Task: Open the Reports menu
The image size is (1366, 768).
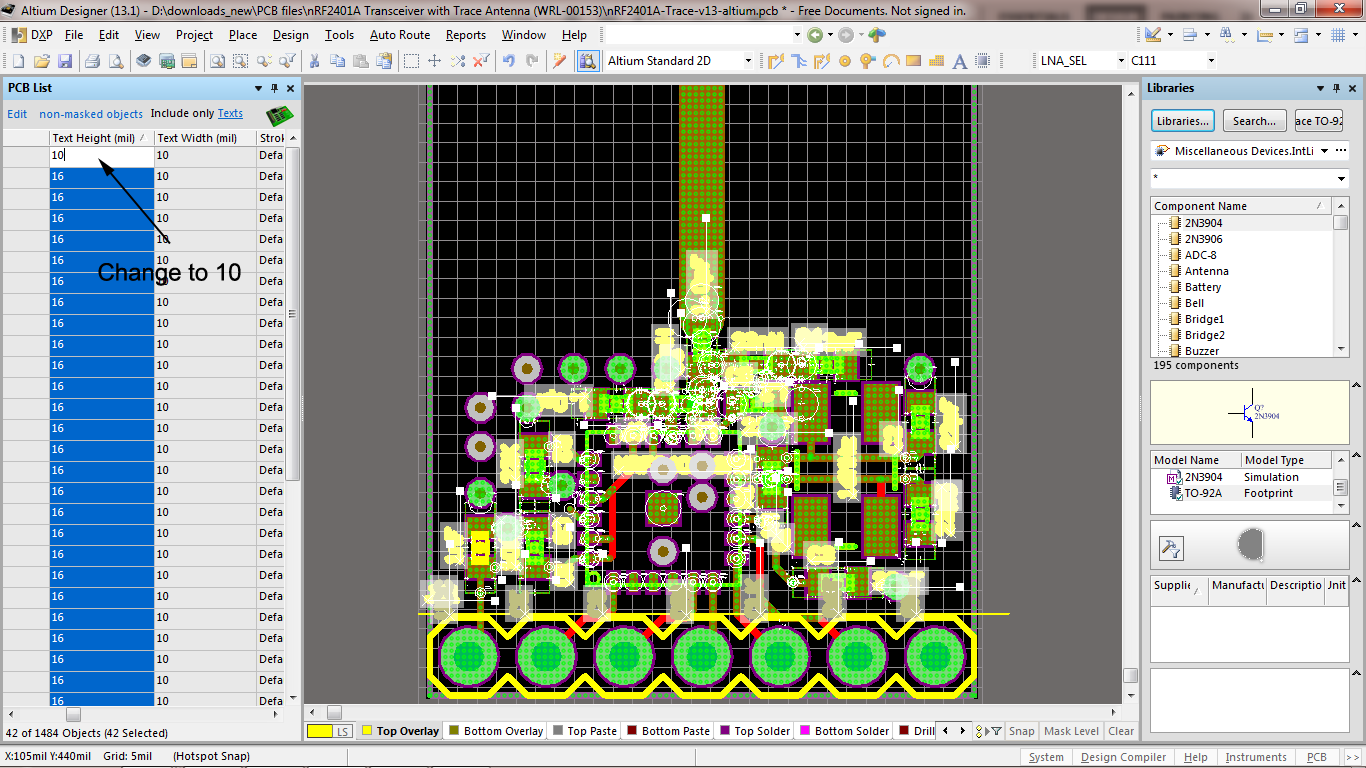Action: point(466,35)
